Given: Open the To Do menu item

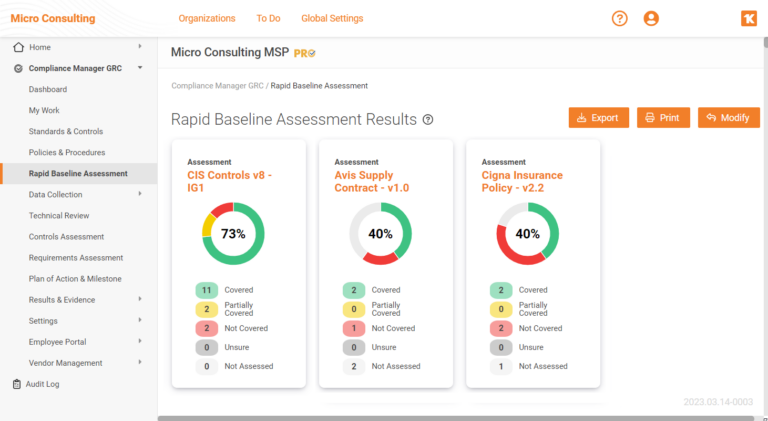Looking at the screenshot, I should (x=268, y=18).
